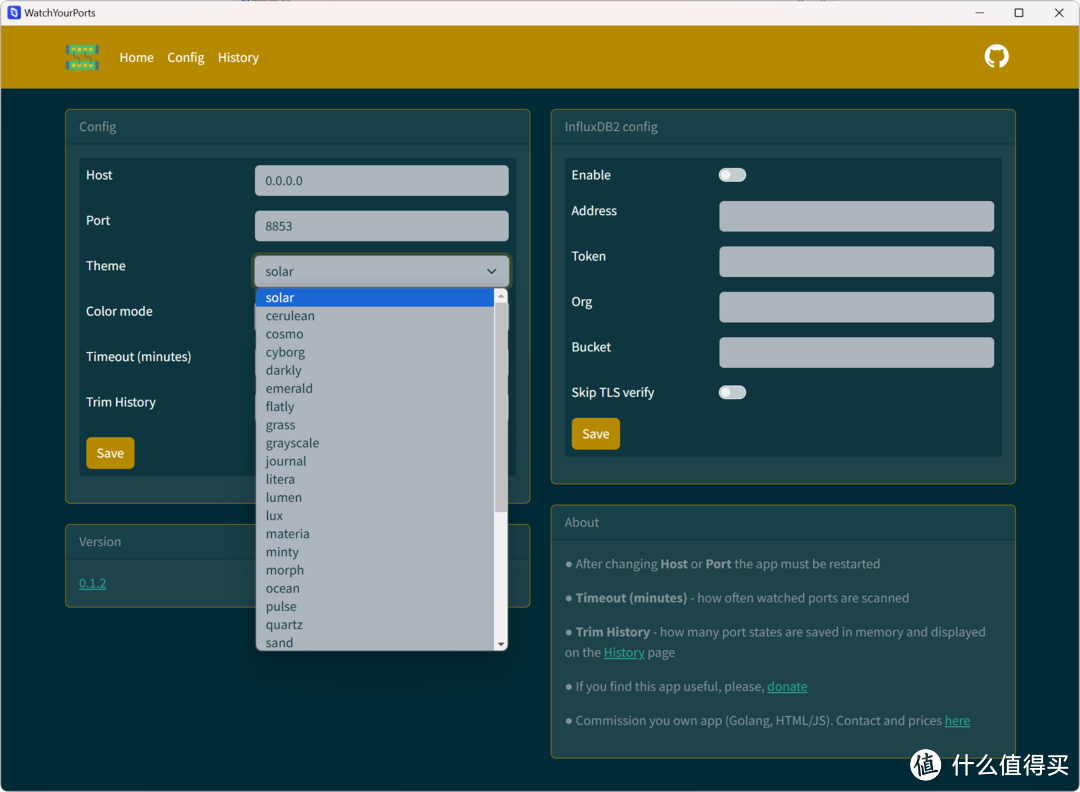Focus the InfluxDB2 Address input field
Viewport: 1080px width, 792px height.
tap(856, 216)
